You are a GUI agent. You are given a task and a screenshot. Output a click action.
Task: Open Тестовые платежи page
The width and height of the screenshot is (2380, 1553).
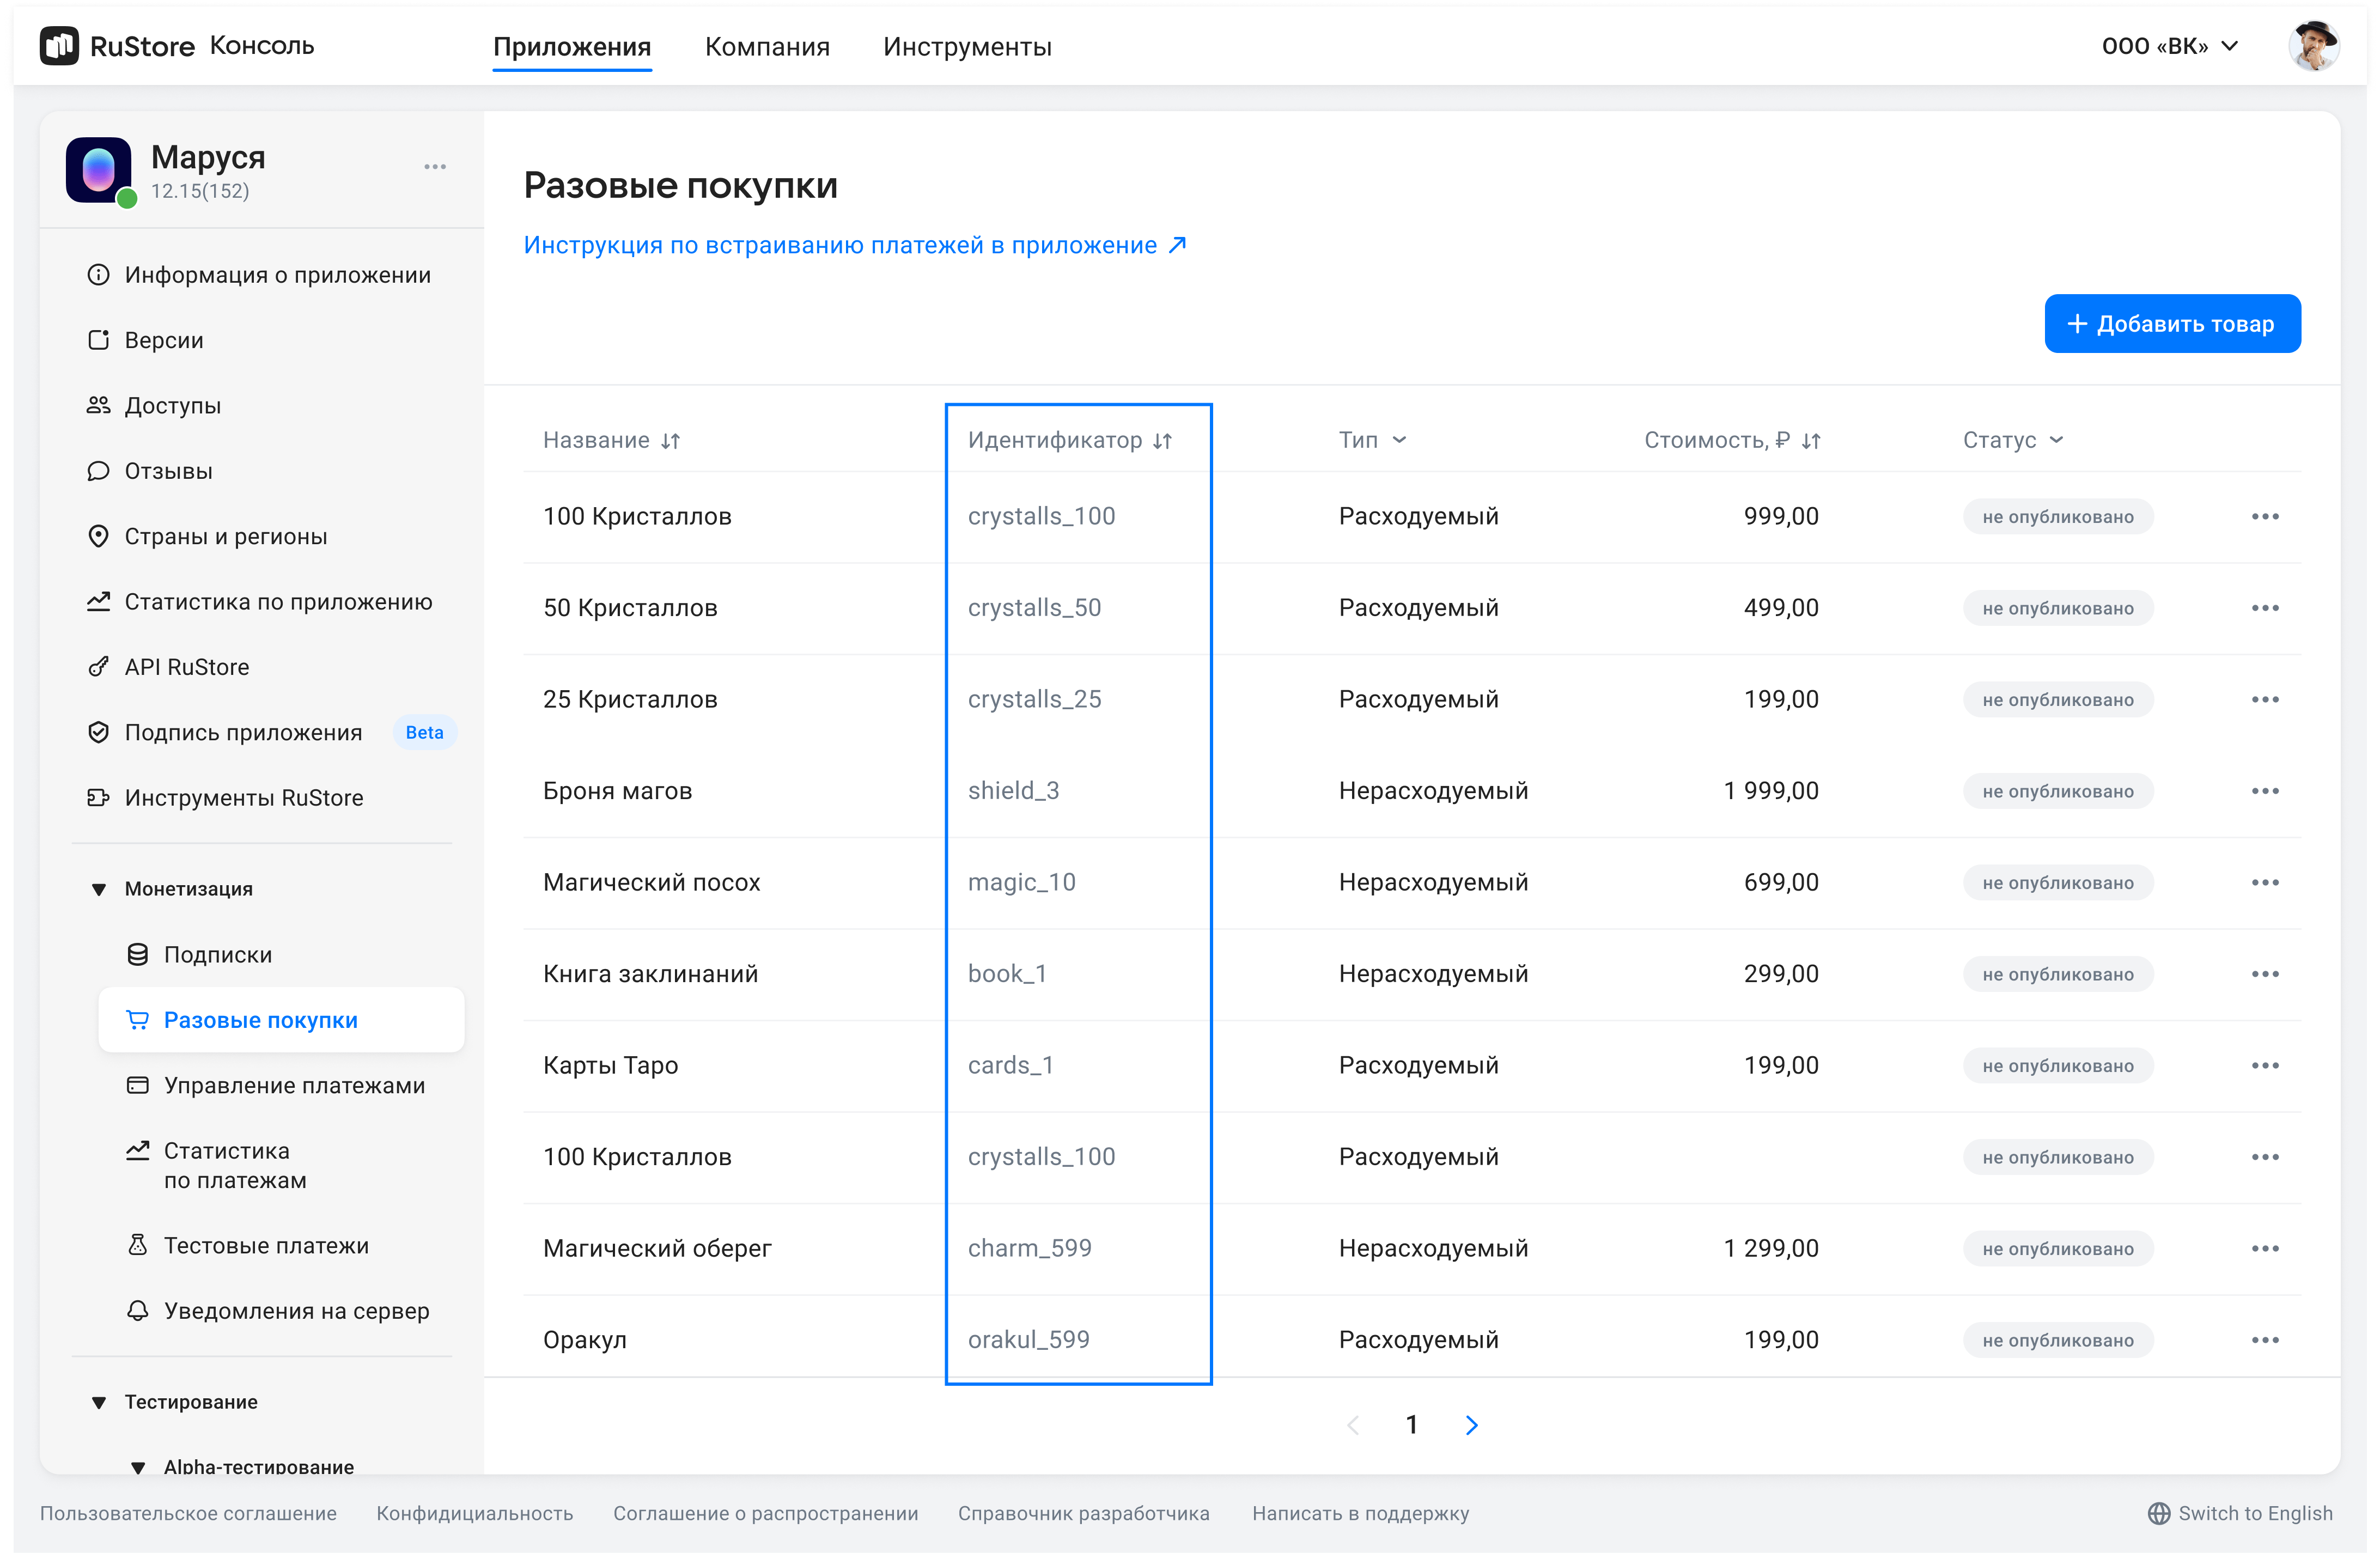(x=266, y=1246)
